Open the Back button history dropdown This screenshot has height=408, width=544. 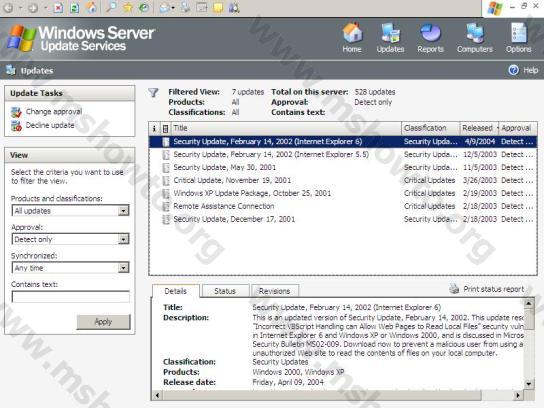click(20, 8)
